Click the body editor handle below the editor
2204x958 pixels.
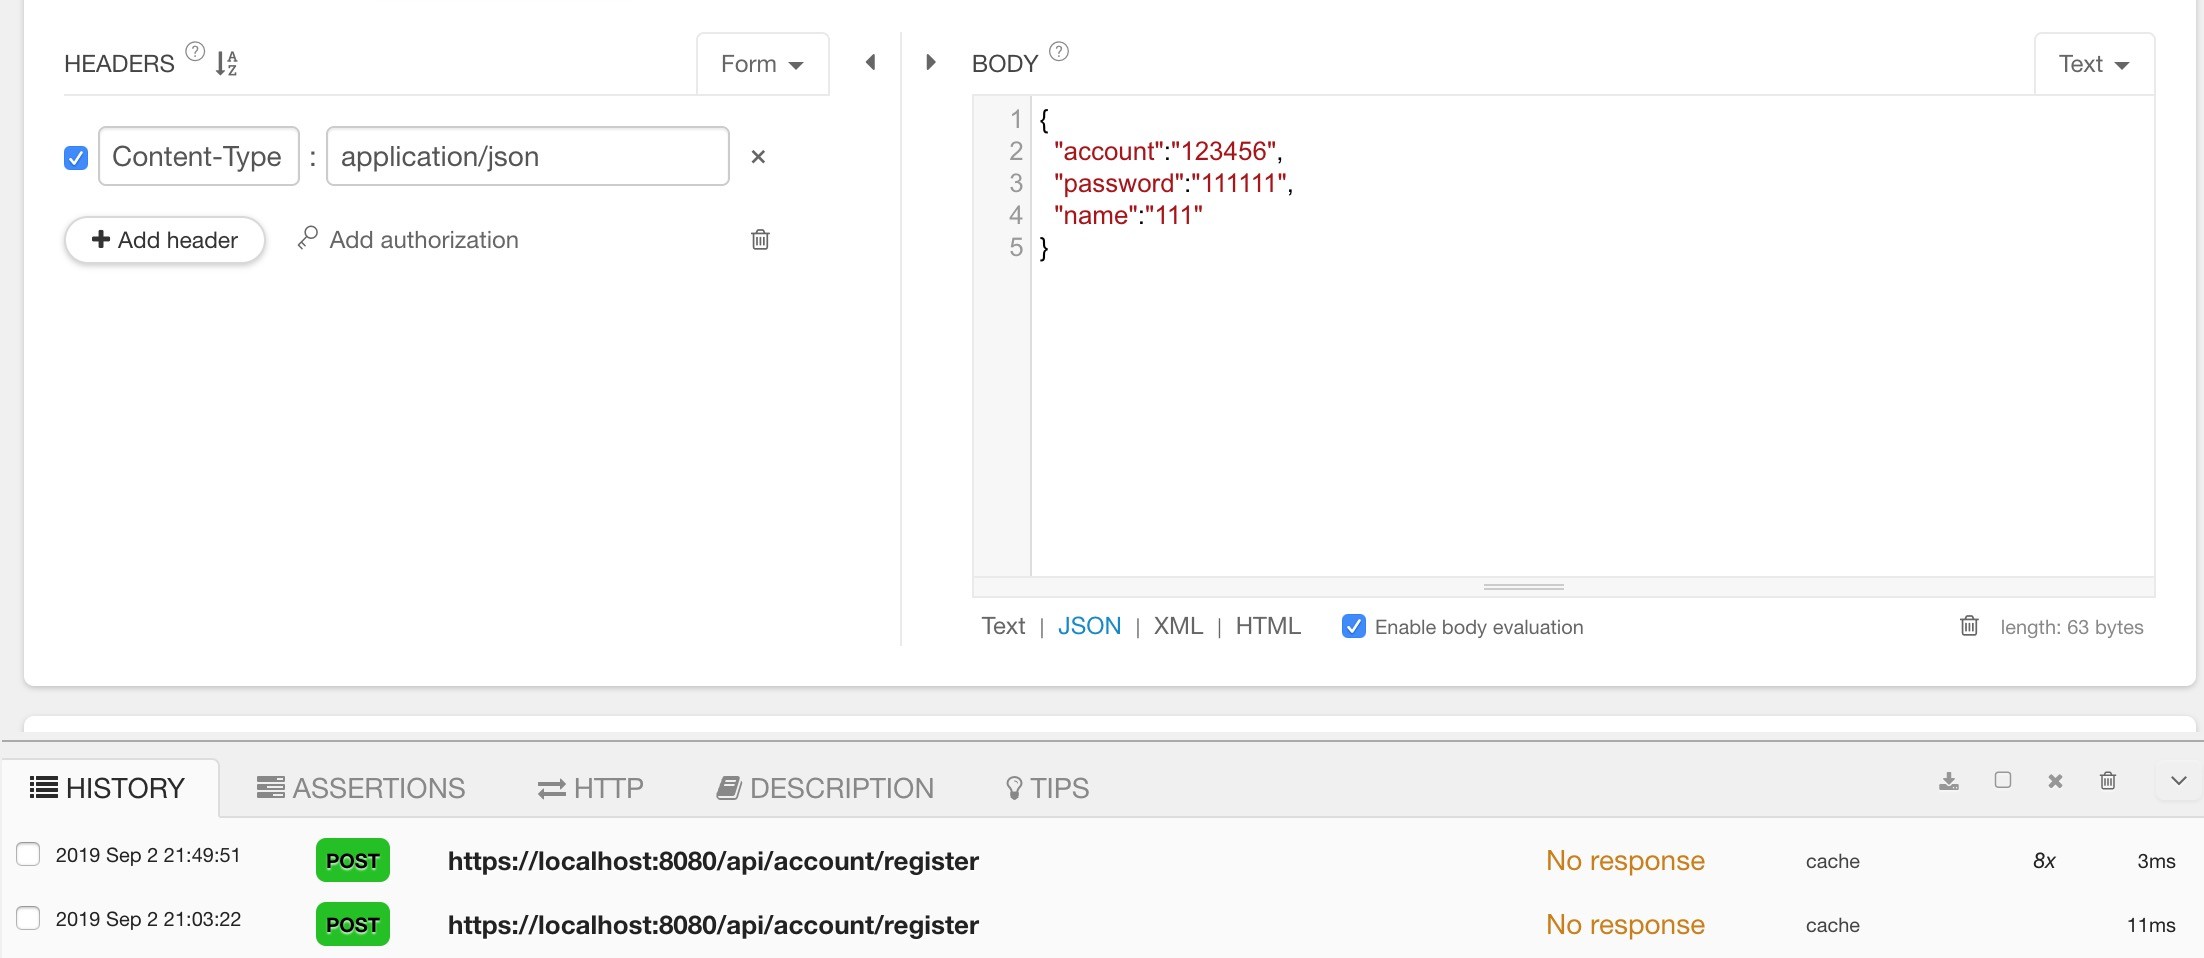pyautogui.click(x=1524, y=587)
